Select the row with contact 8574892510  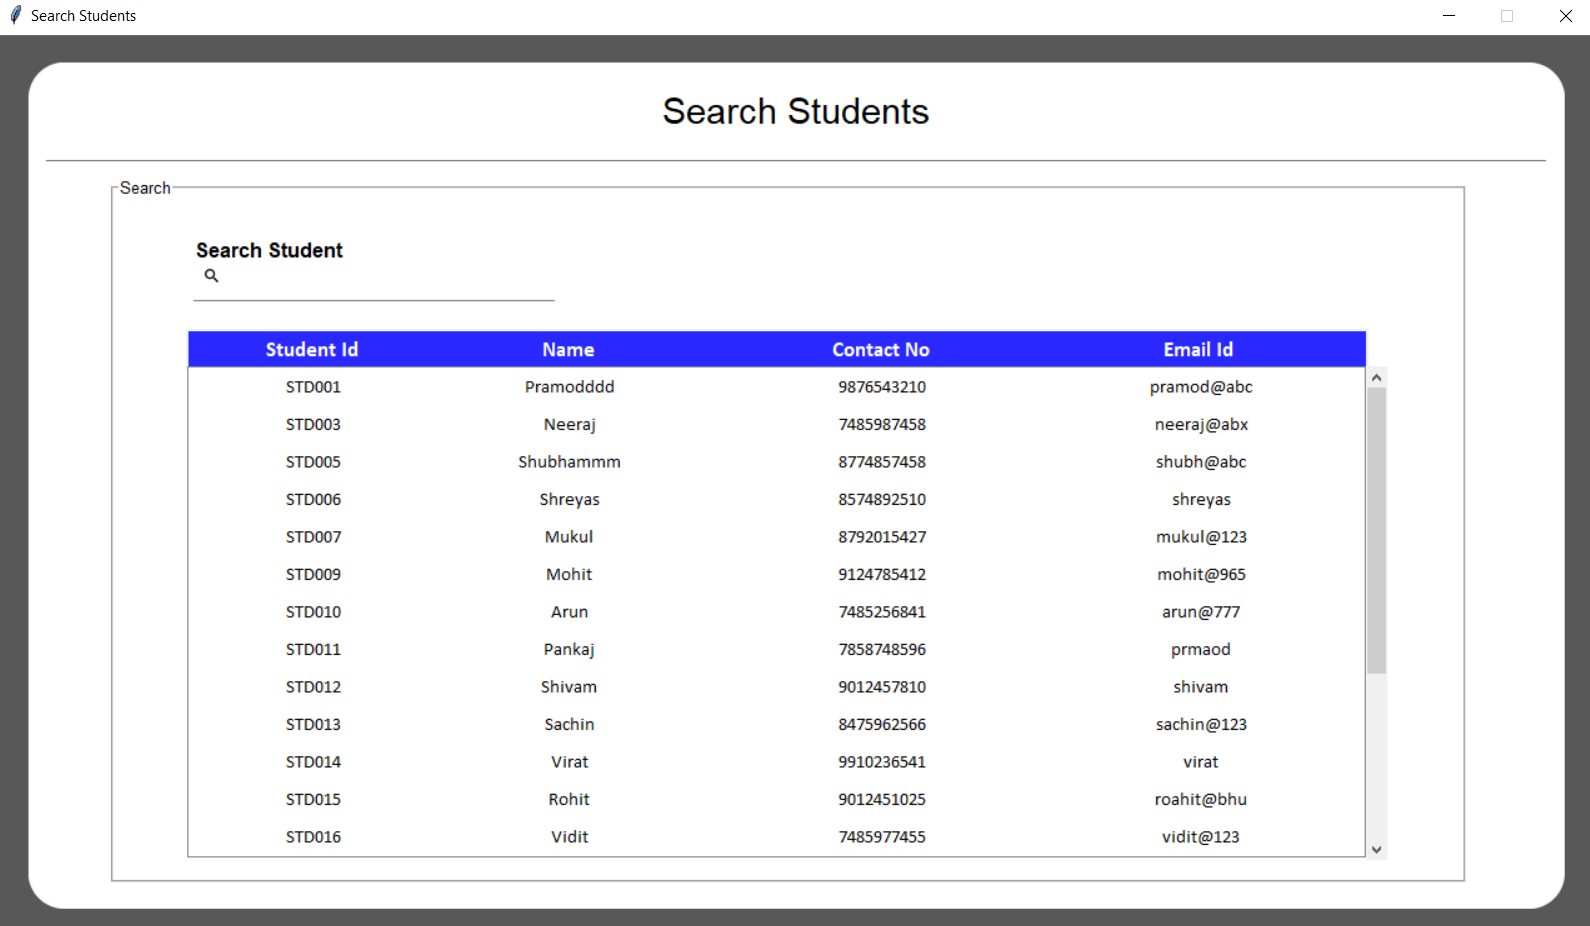pos(881,500)
